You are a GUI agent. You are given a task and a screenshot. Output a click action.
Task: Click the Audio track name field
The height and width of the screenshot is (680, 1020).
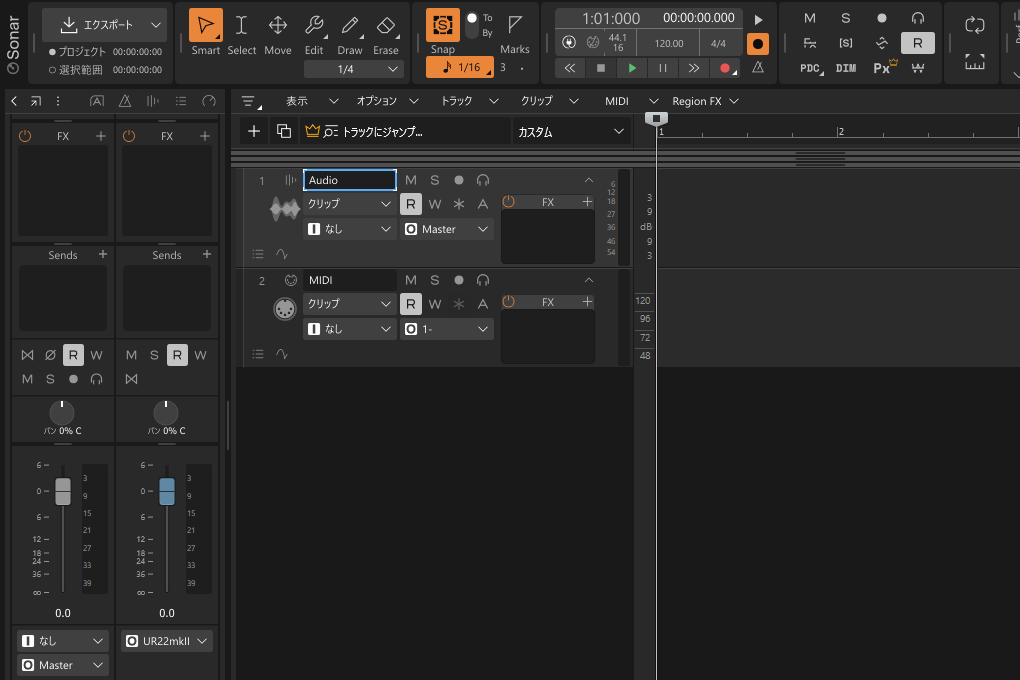(350, 180)
